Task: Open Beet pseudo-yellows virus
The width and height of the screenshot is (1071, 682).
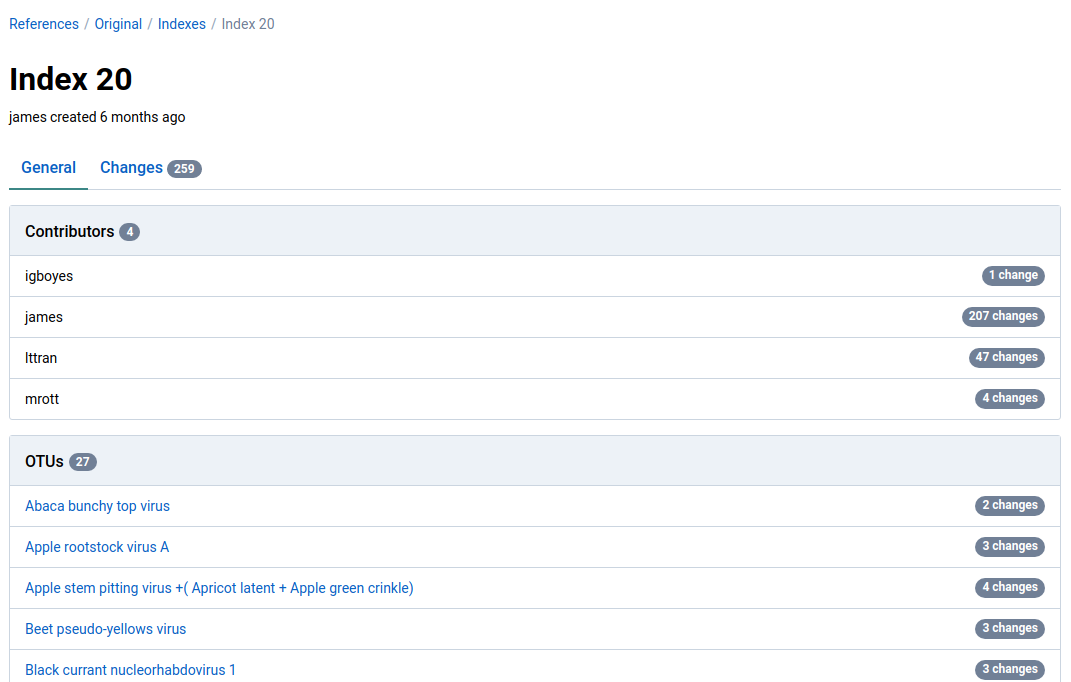Action: pyautogui.click(x=105, y=629)
